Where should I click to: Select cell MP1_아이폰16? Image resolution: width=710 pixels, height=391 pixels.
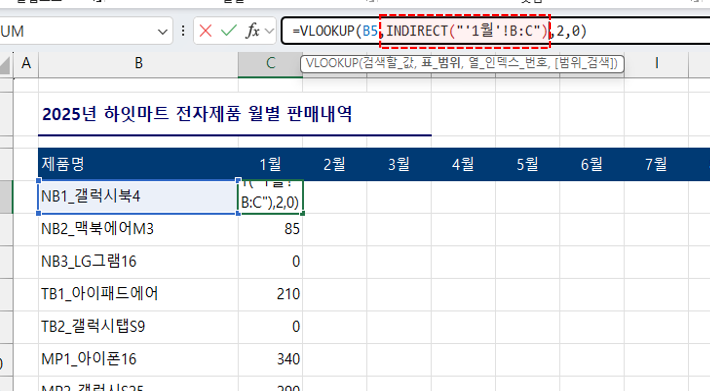click(x=139, y=359)
